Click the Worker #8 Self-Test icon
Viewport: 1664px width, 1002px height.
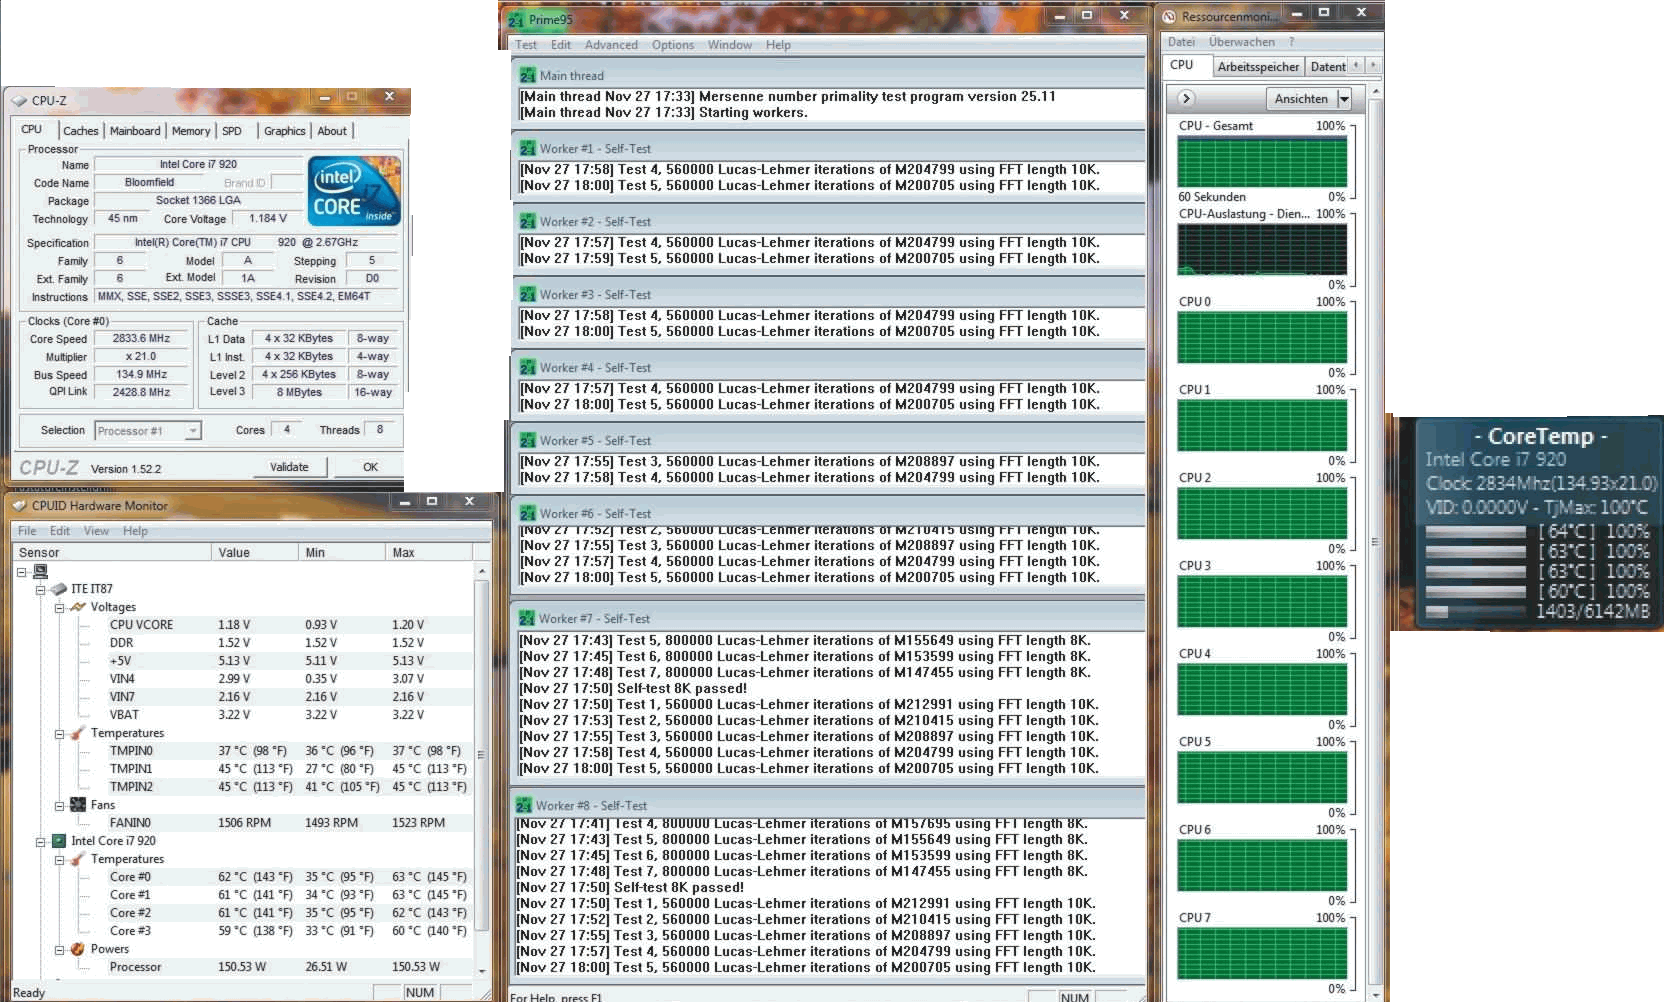524,805
